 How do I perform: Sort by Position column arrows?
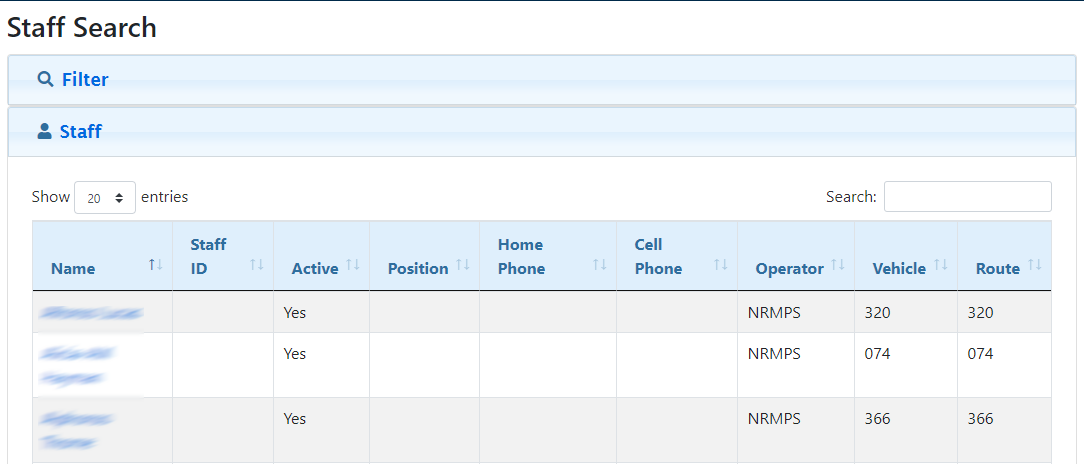462,265
